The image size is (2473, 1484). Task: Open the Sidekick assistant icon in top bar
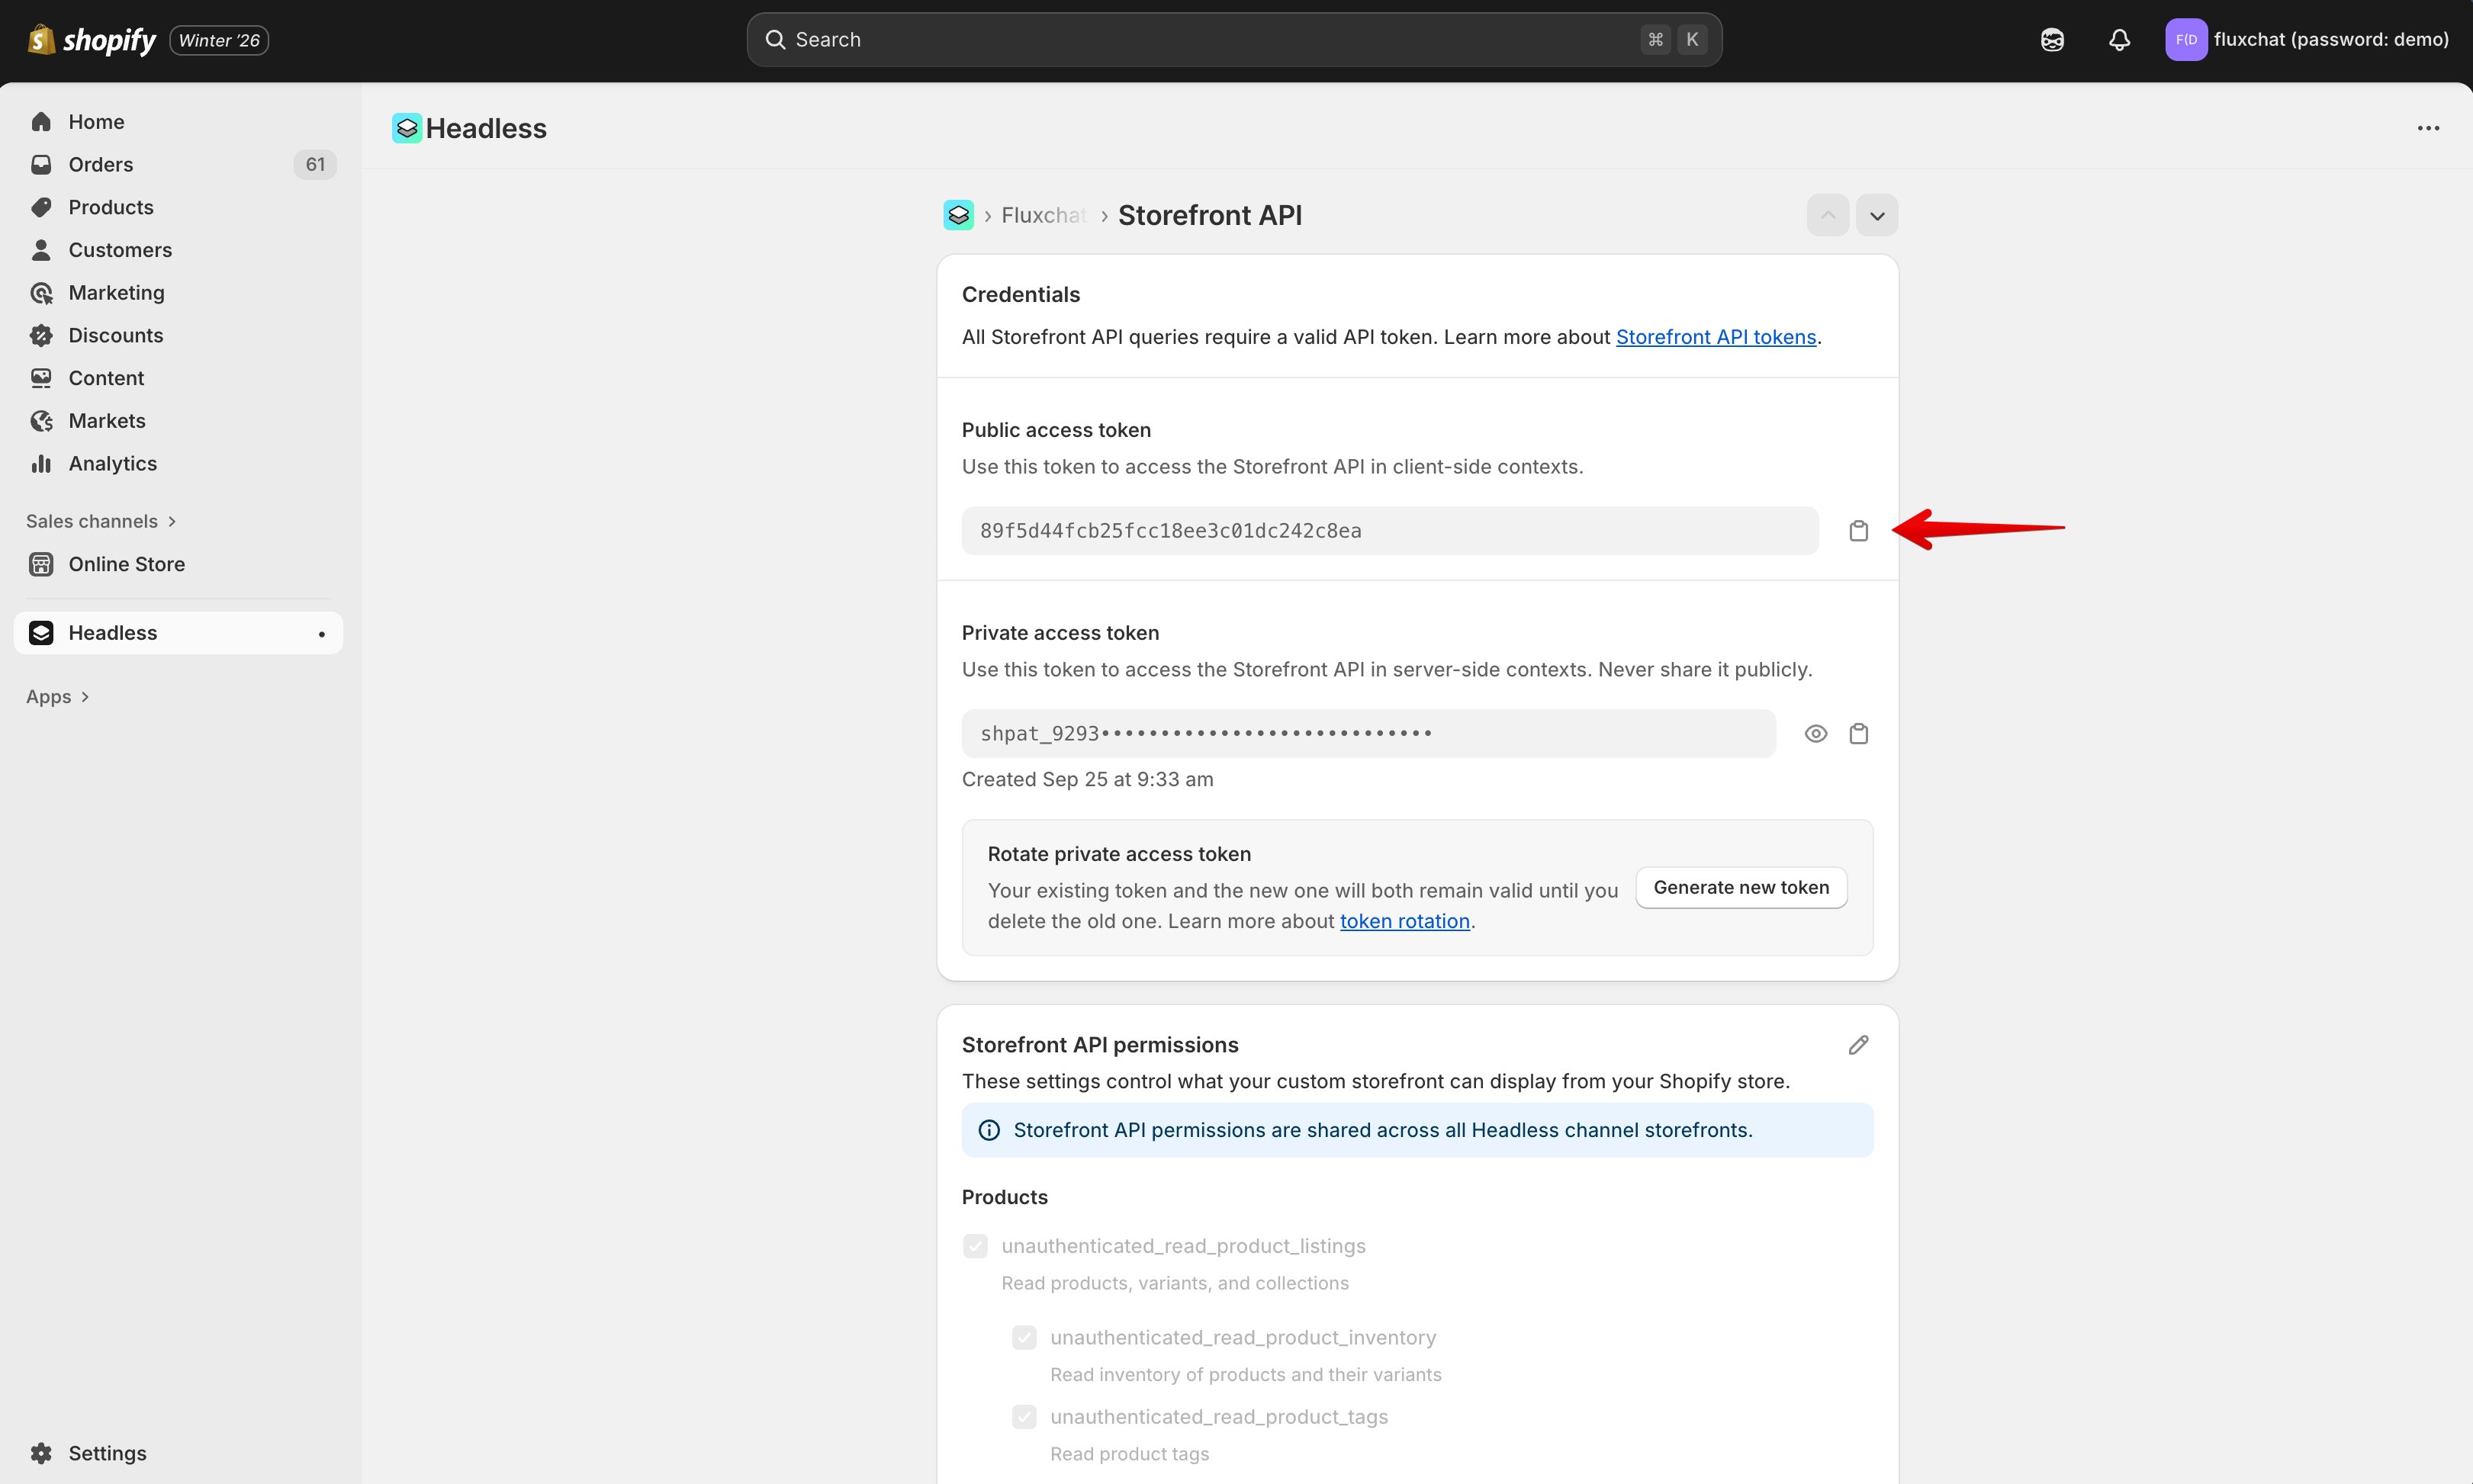tap(2052, 40)
